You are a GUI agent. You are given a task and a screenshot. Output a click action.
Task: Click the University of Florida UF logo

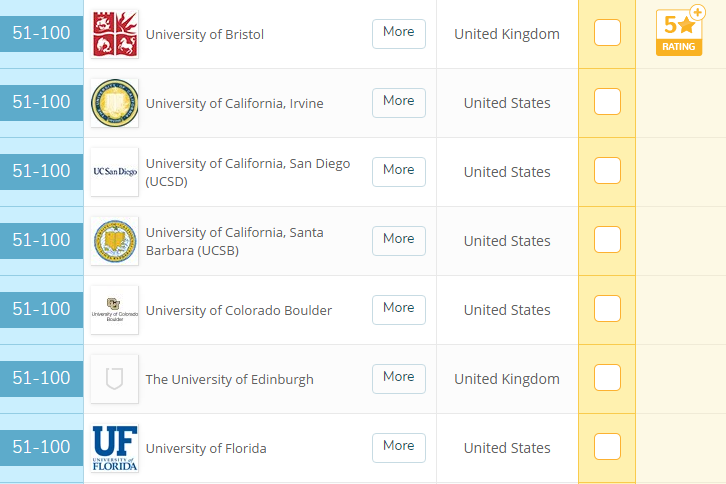coord(114,448)
